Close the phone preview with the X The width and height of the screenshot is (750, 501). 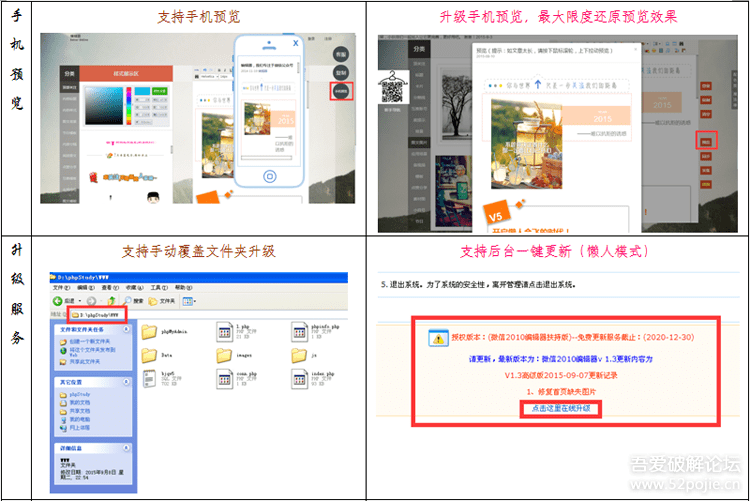point(296,43)
